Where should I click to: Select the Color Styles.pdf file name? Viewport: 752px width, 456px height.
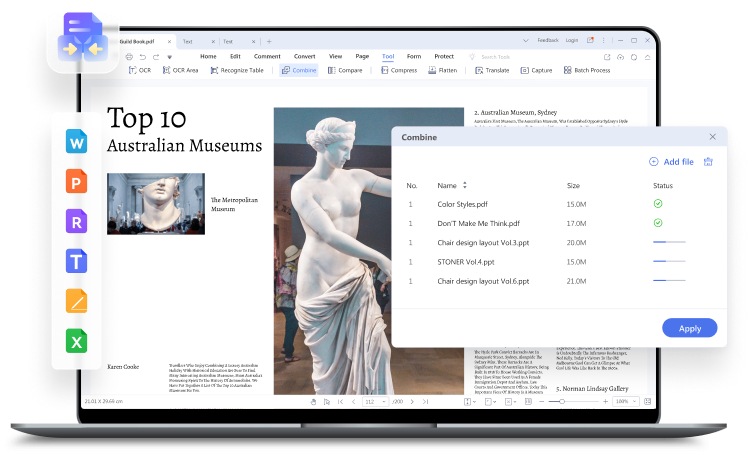point(462,204)
